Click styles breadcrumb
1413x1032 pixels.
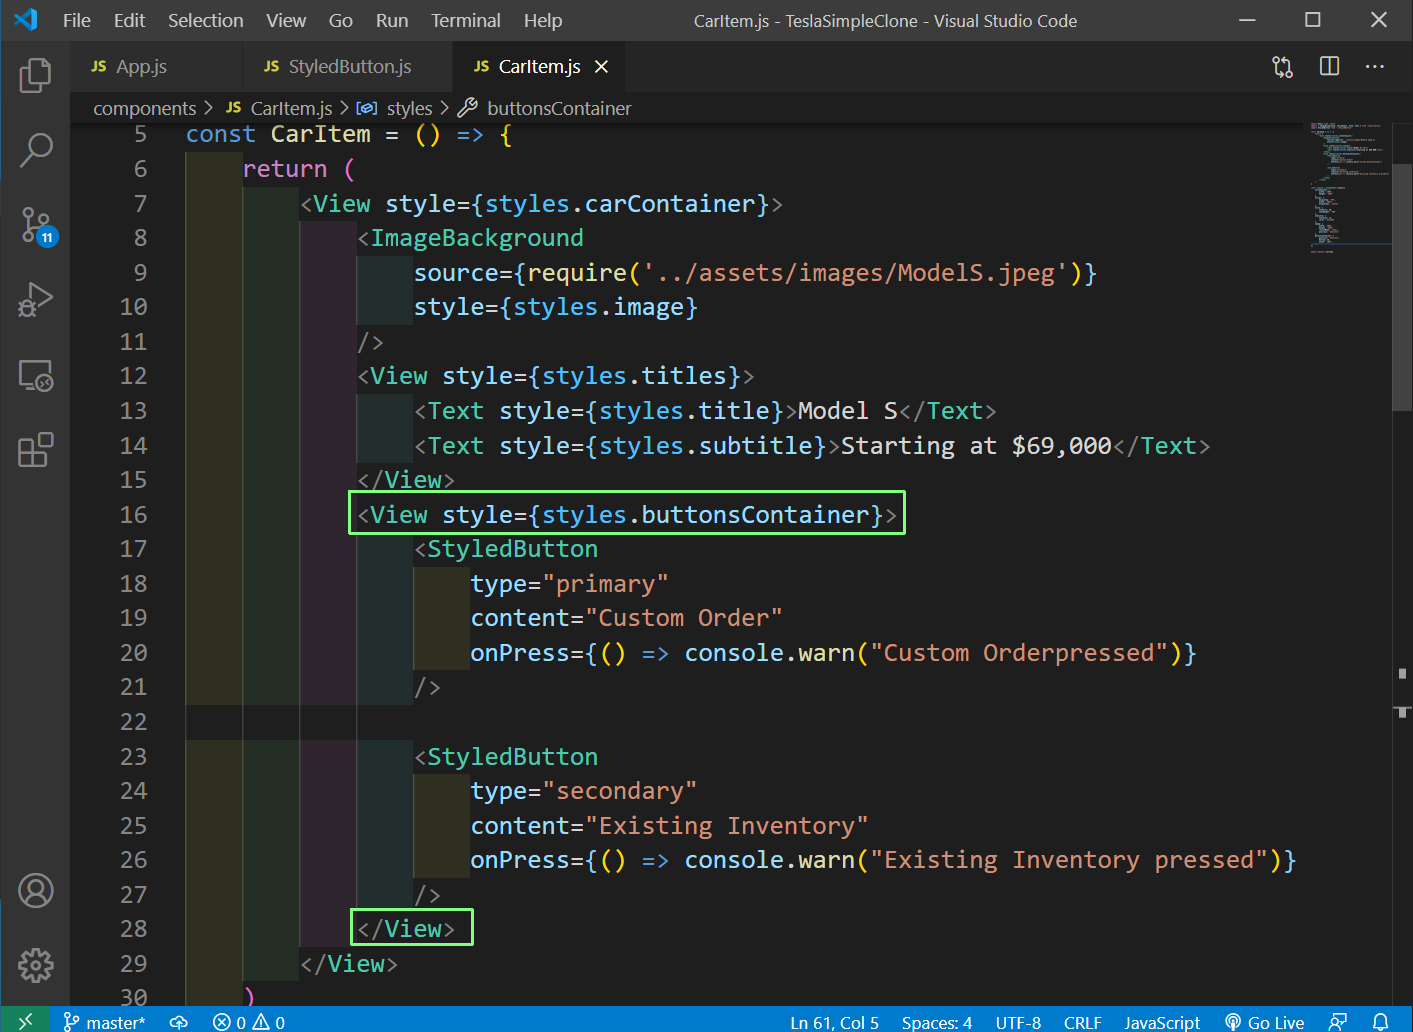397,108
